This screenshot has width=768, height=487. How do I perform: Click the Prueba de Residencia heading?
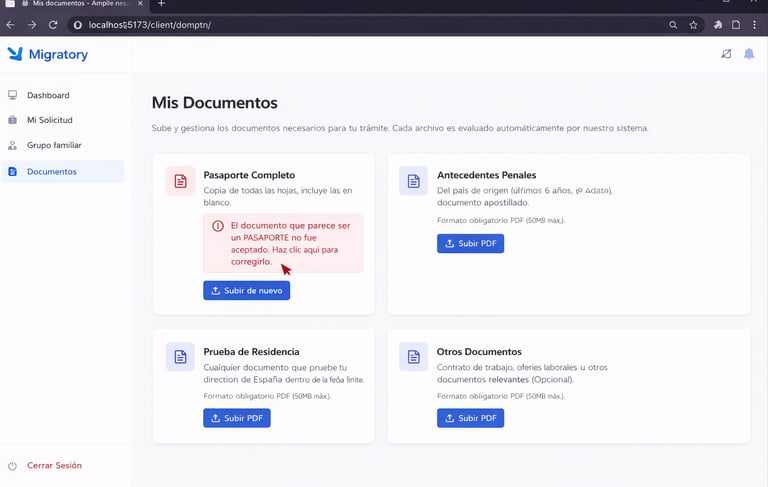tap(251, 352)
